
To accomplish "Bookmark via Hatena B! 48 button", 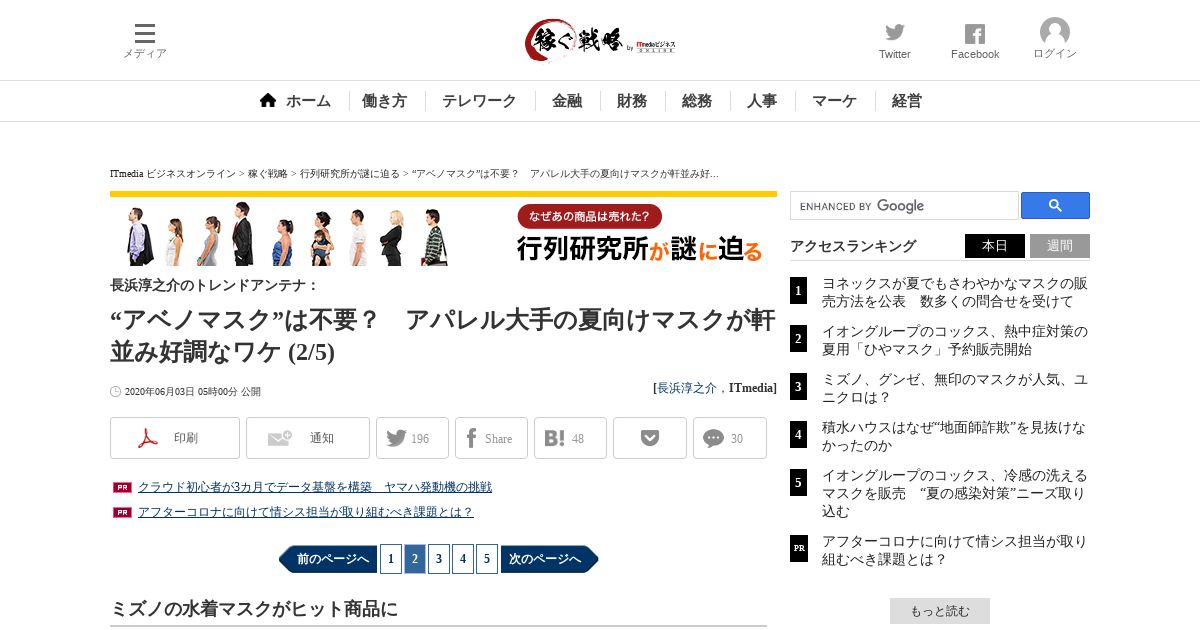I will [570, 438].
